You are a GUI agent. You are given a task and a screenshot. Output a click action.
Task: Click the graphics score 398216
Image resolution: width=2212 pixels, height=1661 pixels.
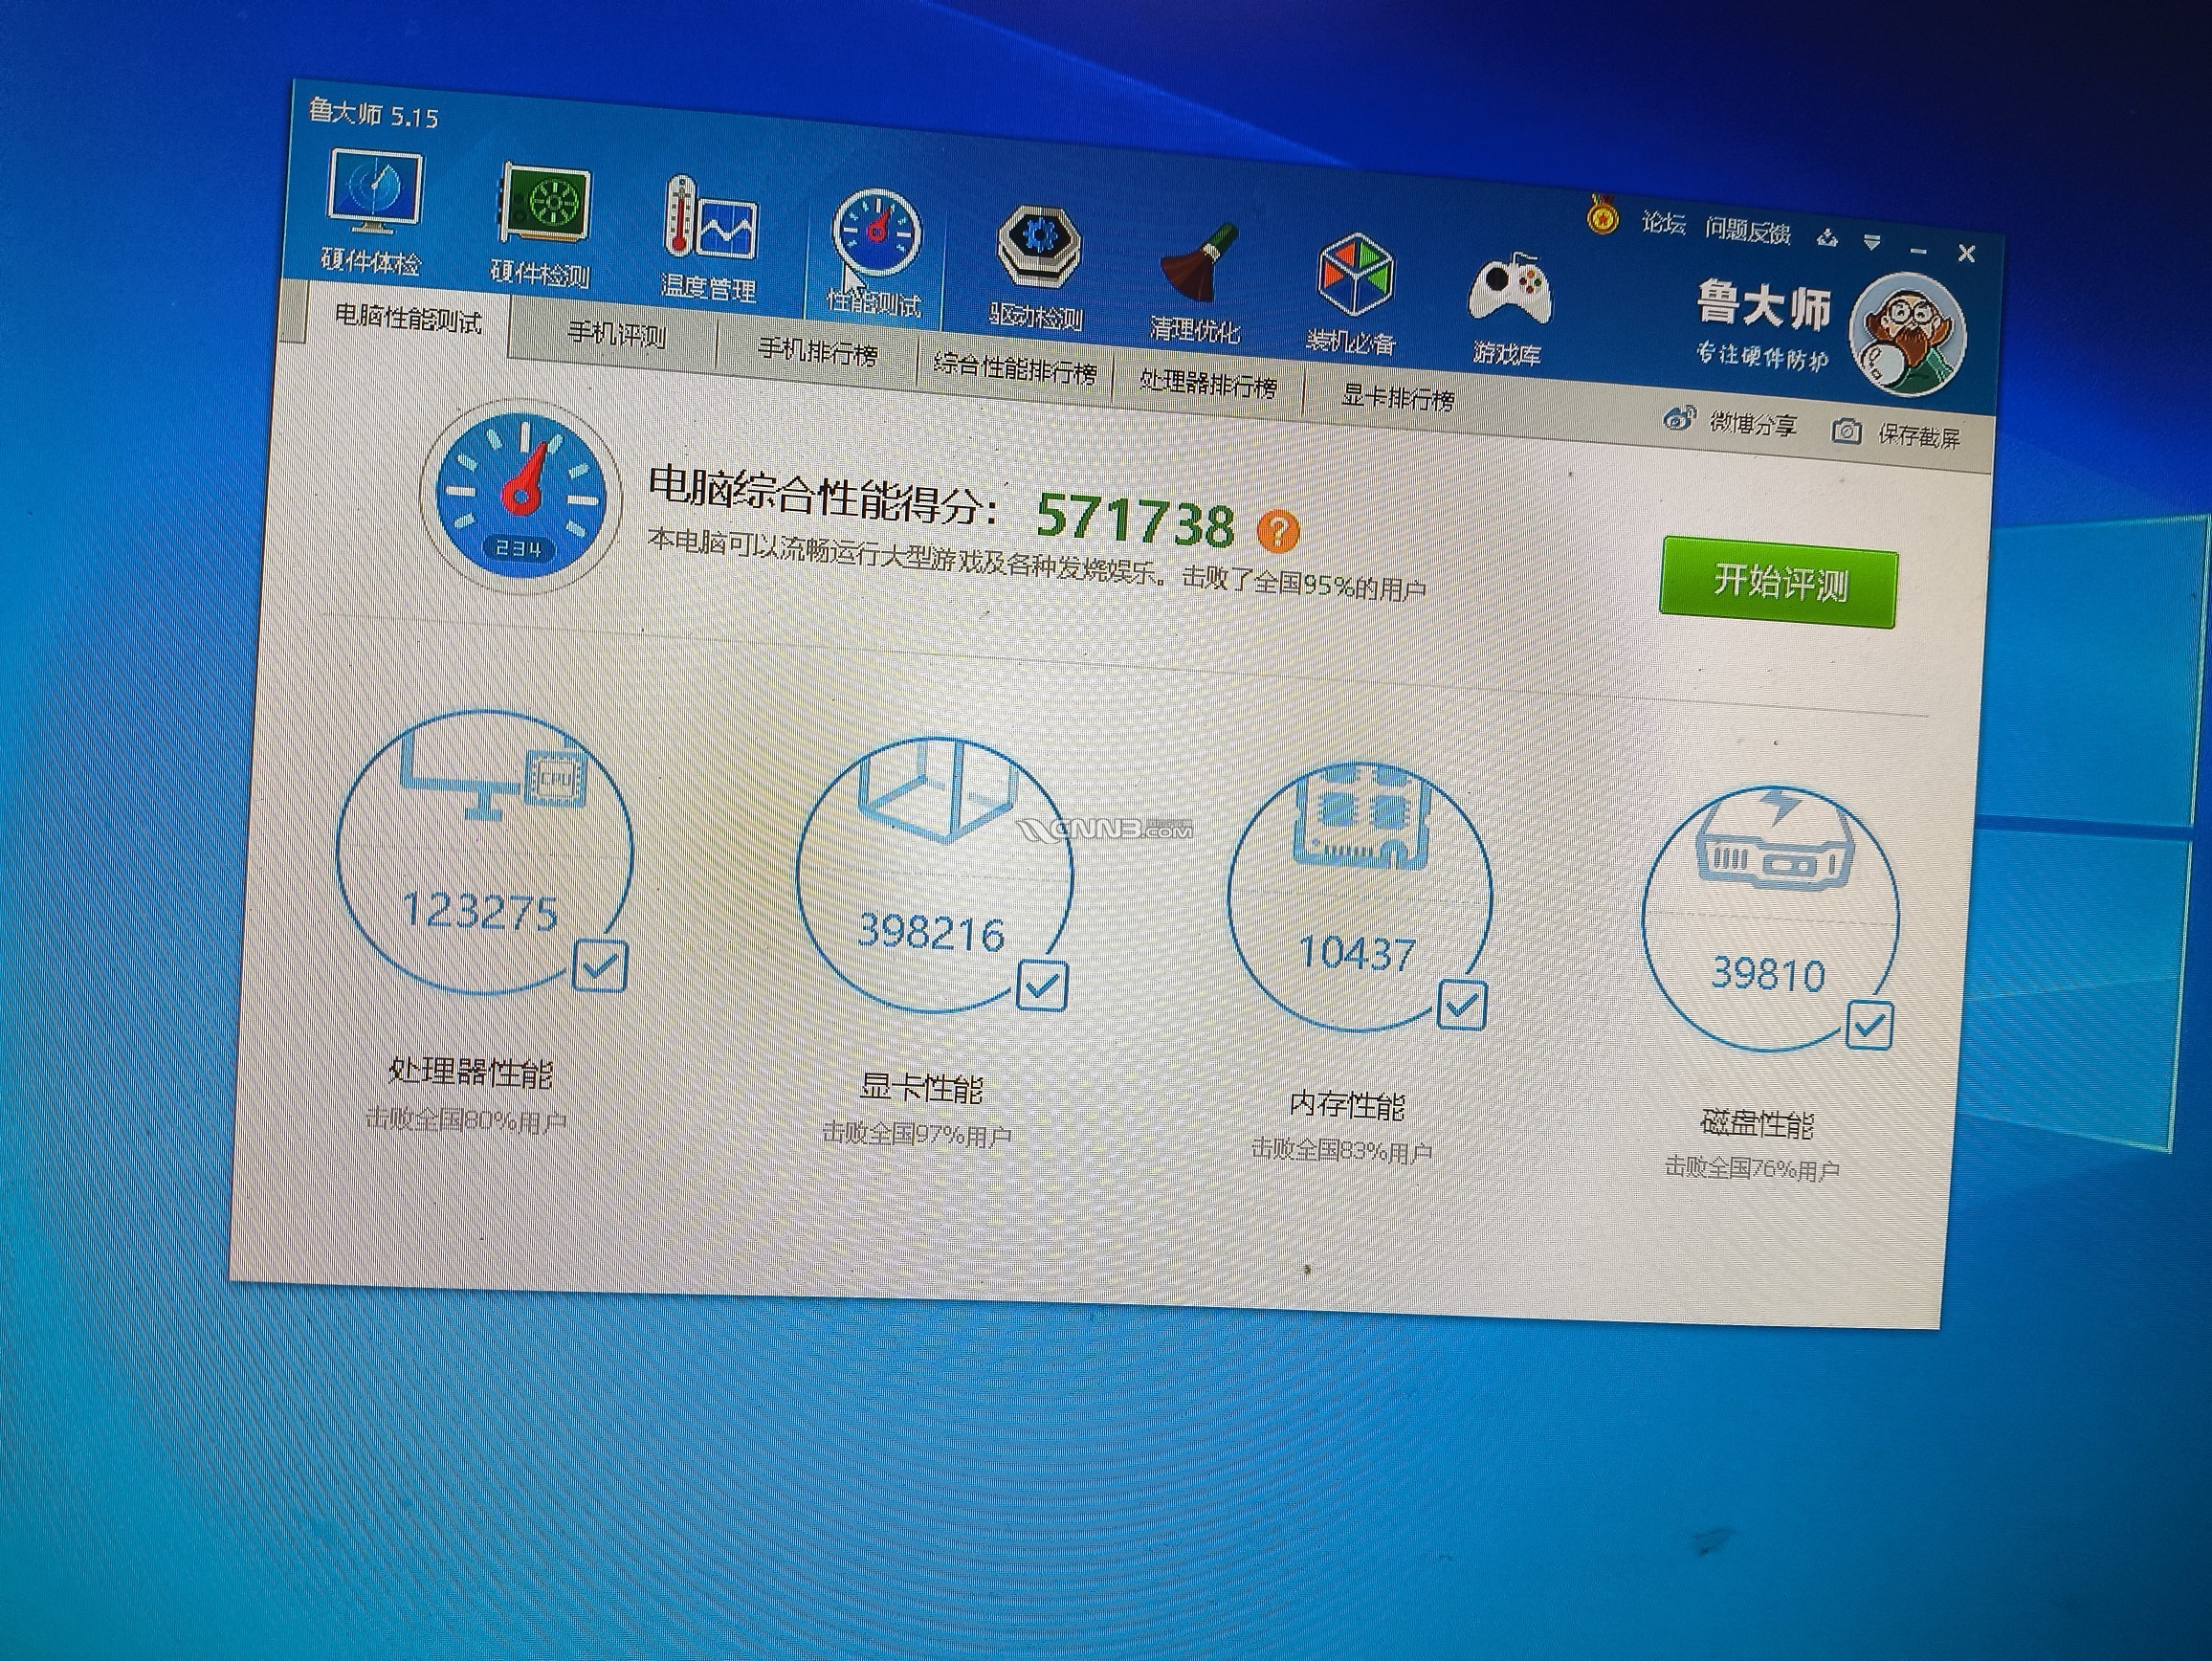931,931
